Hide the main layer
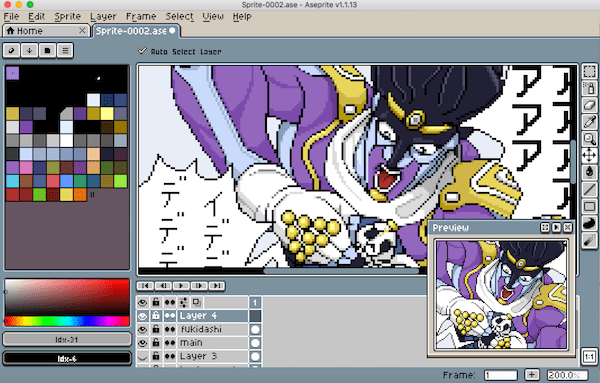Screen dimensions: 600x383 pyautogui.click(x=142, y=343)
